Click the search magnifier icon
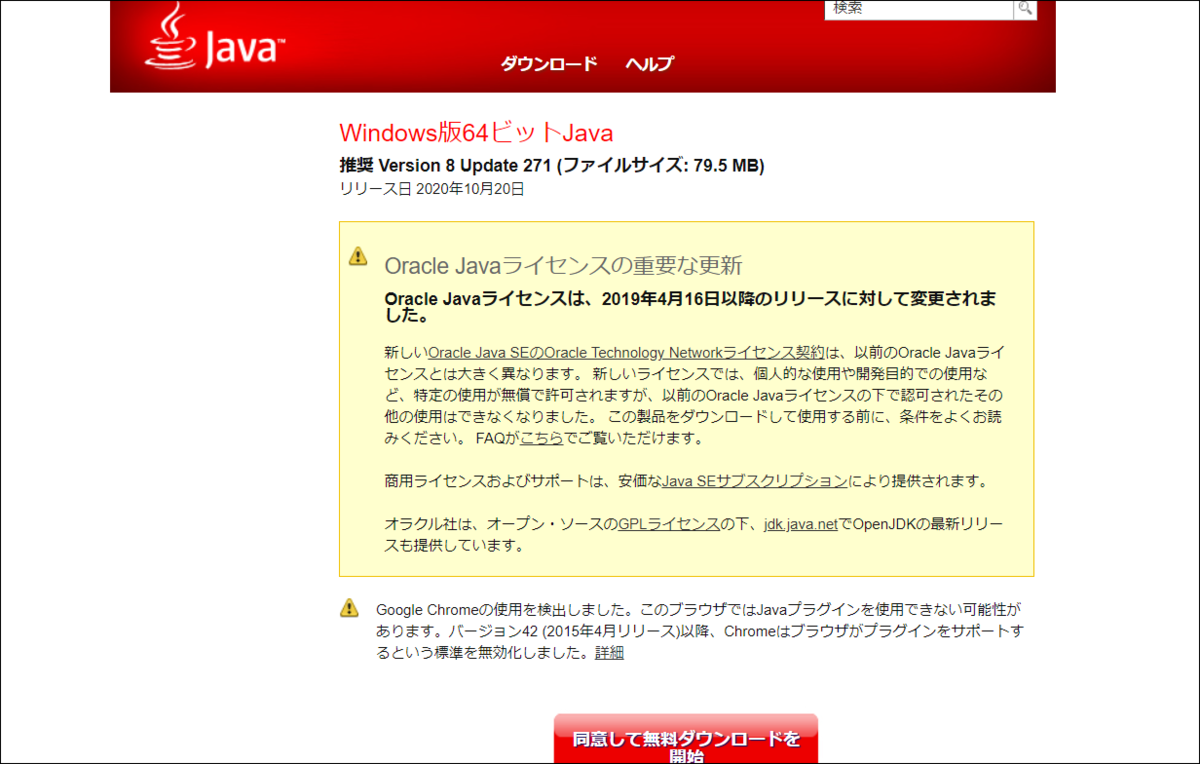The width and height of the screenshot is (1200, 764). click(x=1026, y=8)
